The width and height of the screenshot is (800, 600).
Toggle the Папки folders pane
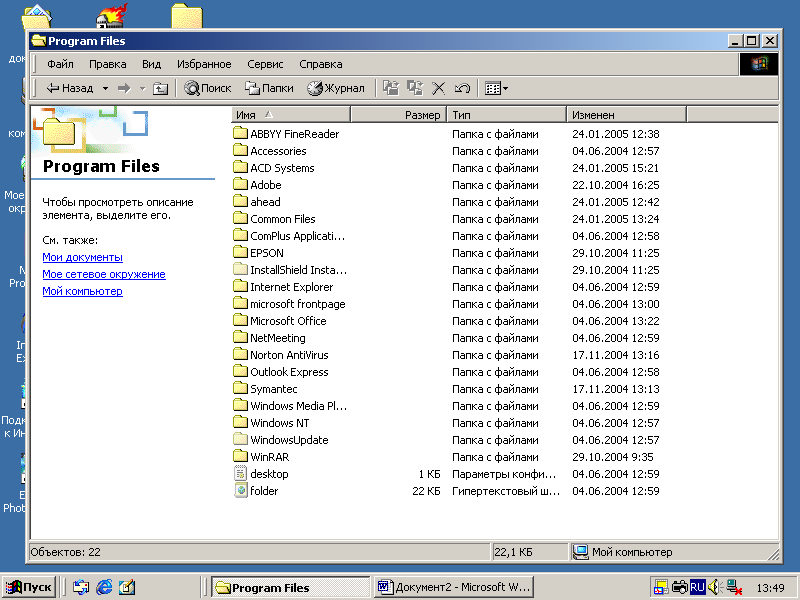[269, 88]
